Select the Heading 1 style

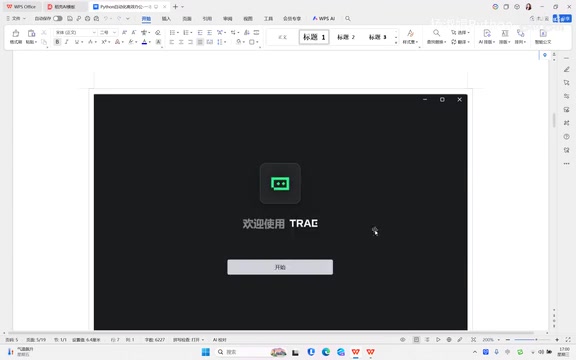point(314,37)
